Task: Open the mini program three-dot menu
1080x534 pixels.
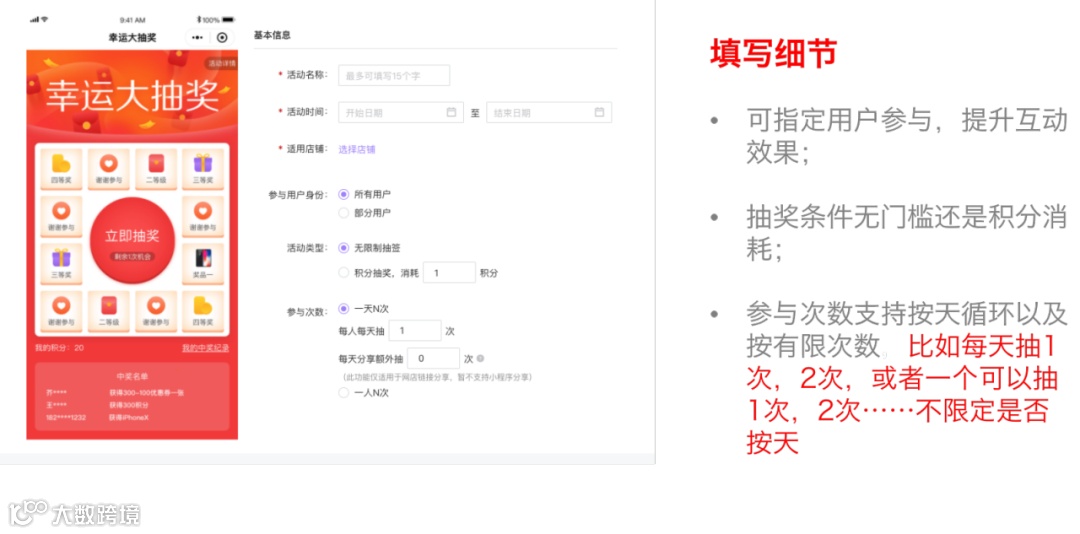Action: coord(198,37)
